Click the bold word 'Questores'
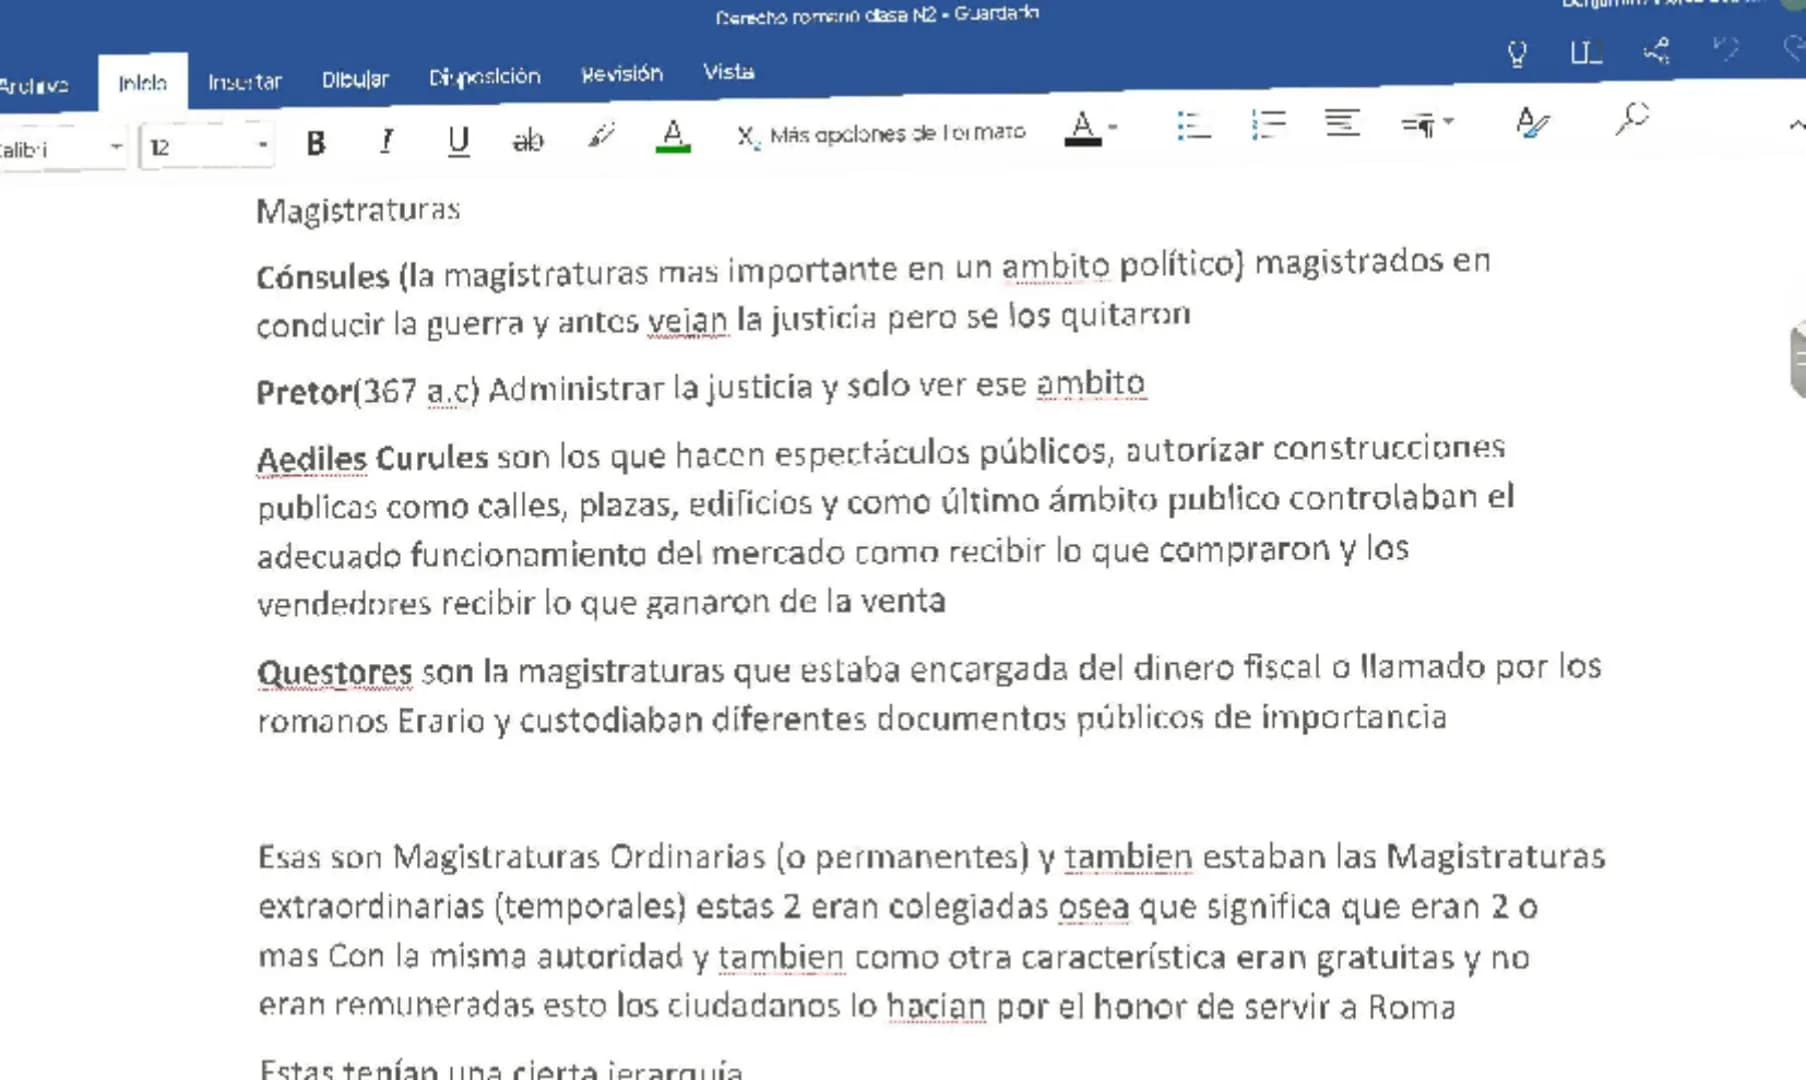The width and height of the screenshot is (1806, 1080). pyautogui.click(x=334, y=672)
